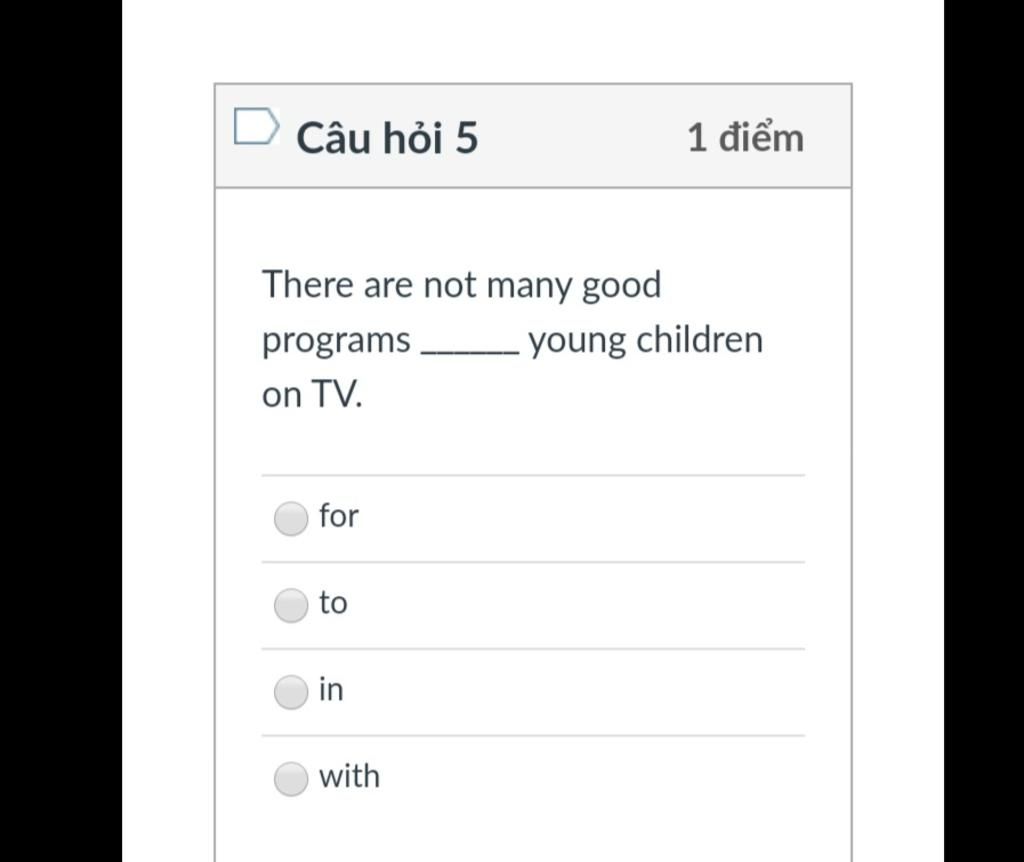Click the word "There" starting the question
The width and height of the screenshot is (1024, 862).
308,284
